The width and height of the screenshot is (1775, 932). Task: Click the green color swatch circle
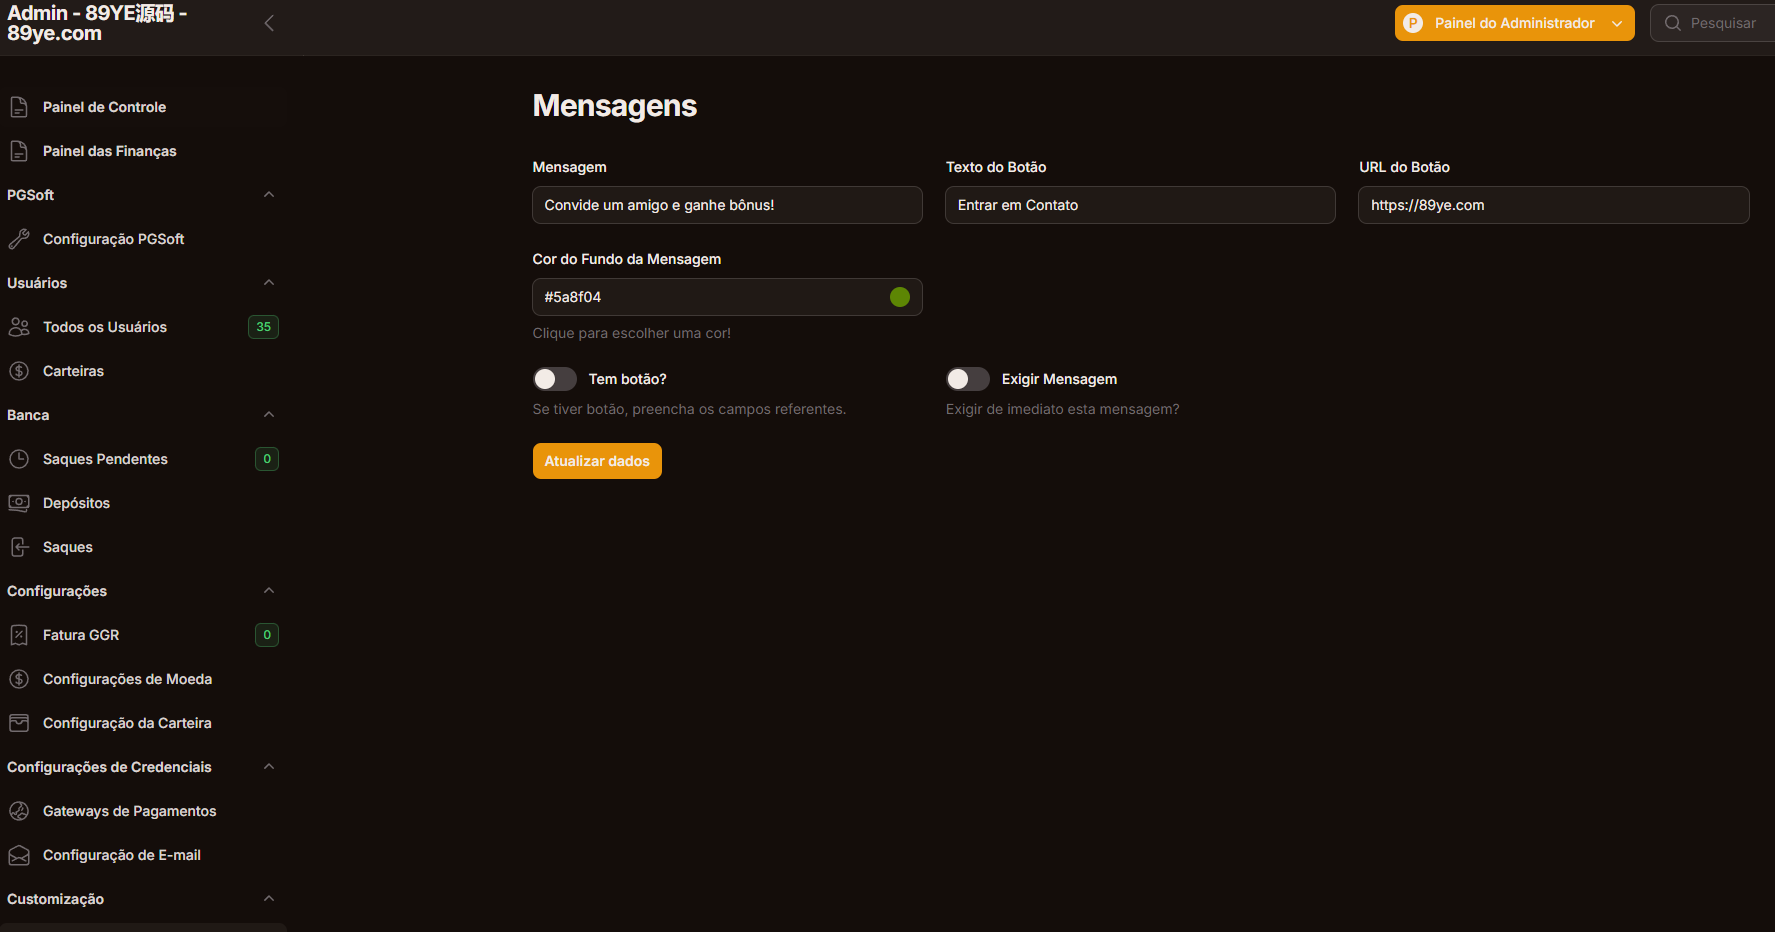(x=900, y=297)
